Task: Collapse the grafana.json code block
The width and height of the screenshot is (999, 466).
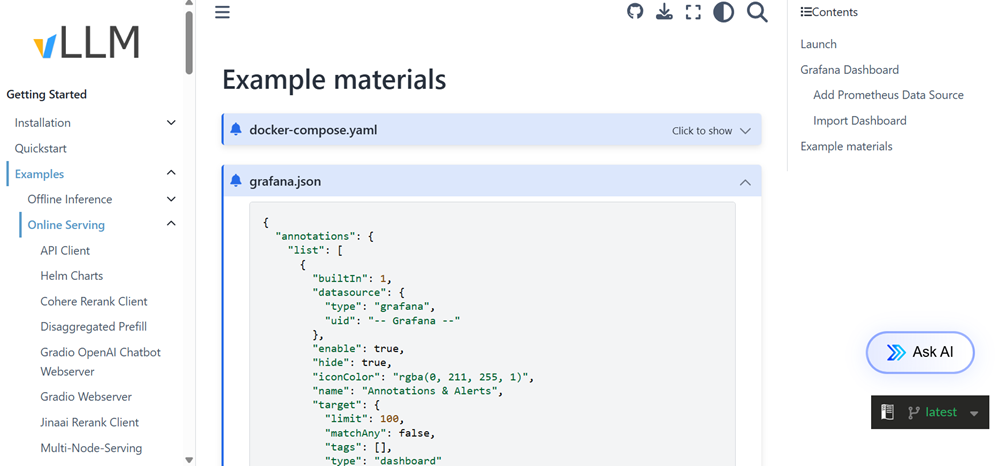Action: [x=745, y=182]
